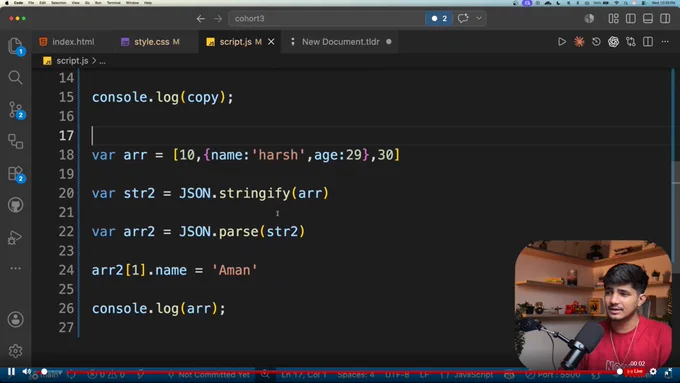The height and width of the screenshot is (383, 680).
Task: Customize layout from the title bar icon
Action: (613, 19)
